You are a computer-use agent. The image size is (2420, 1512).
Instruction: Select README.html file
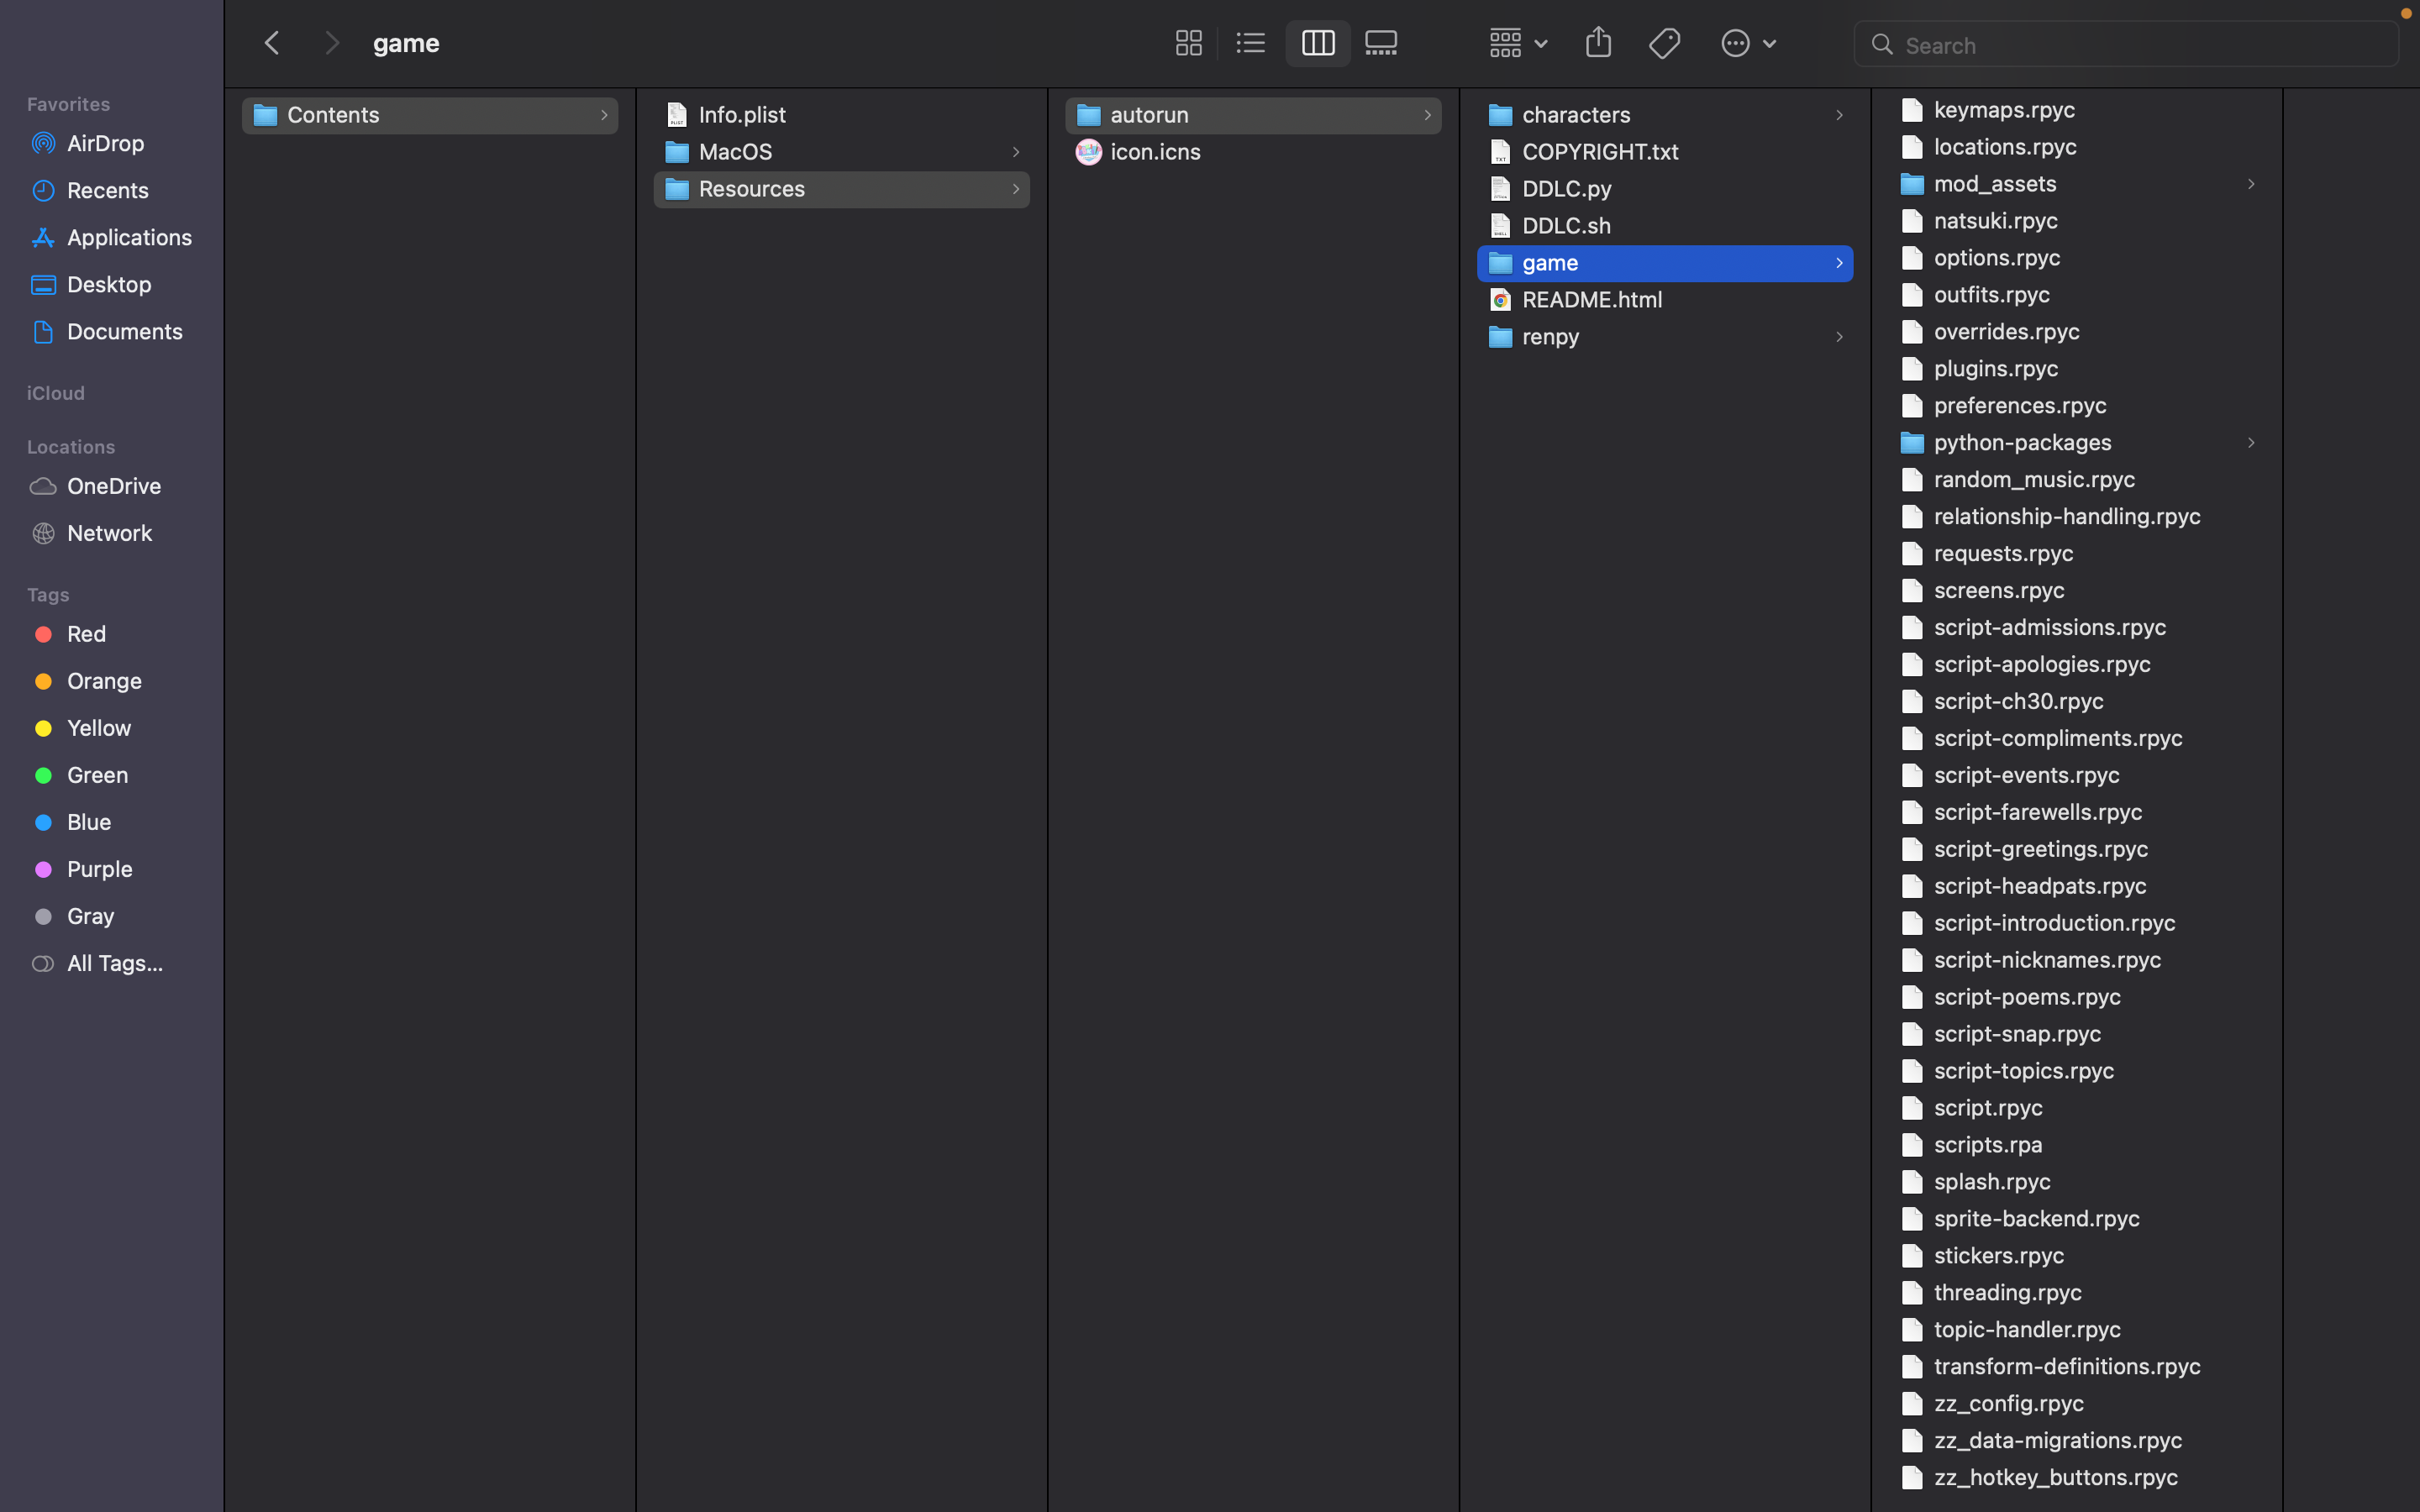[x=1664, y=300]
